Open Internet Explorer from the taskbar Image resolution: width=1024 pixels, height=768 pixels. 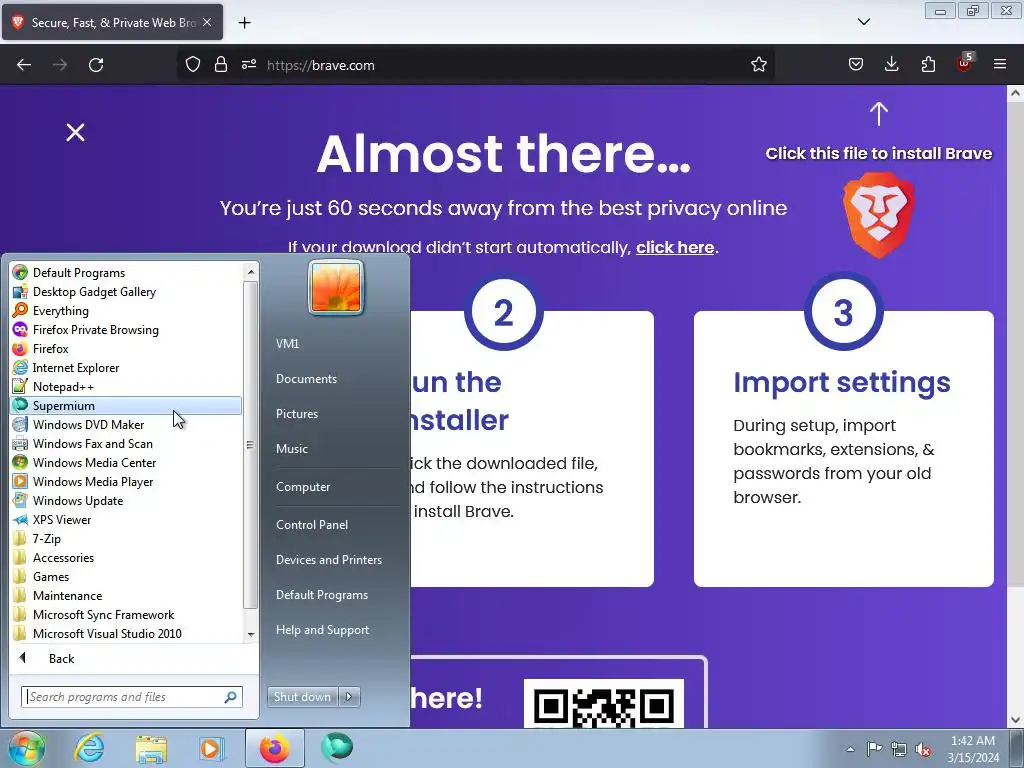click(x=88, y=748)
